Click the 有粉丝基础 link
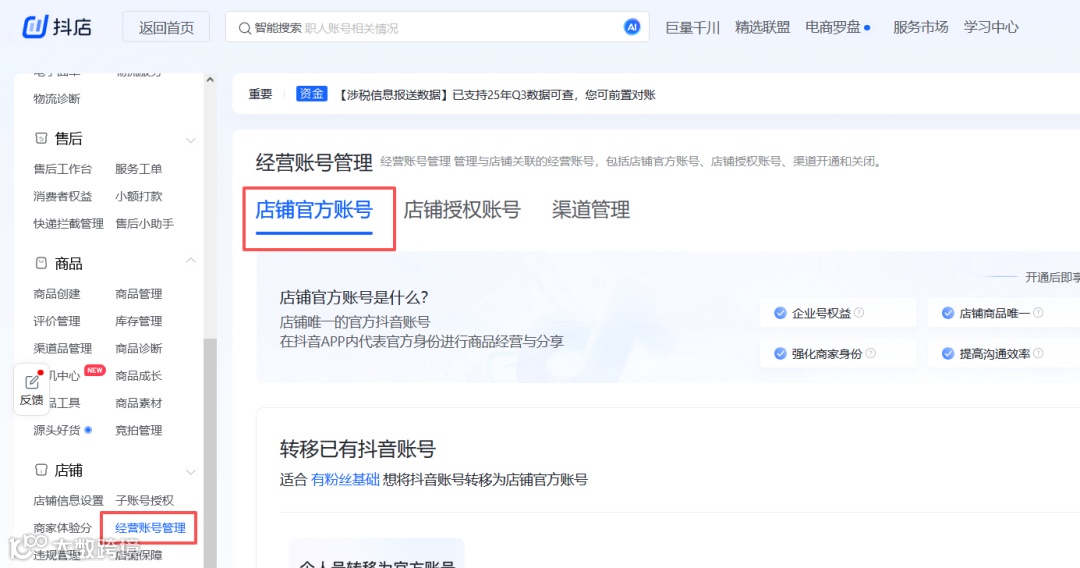This screenshot has width=1080, height=568. coord(345,480)
